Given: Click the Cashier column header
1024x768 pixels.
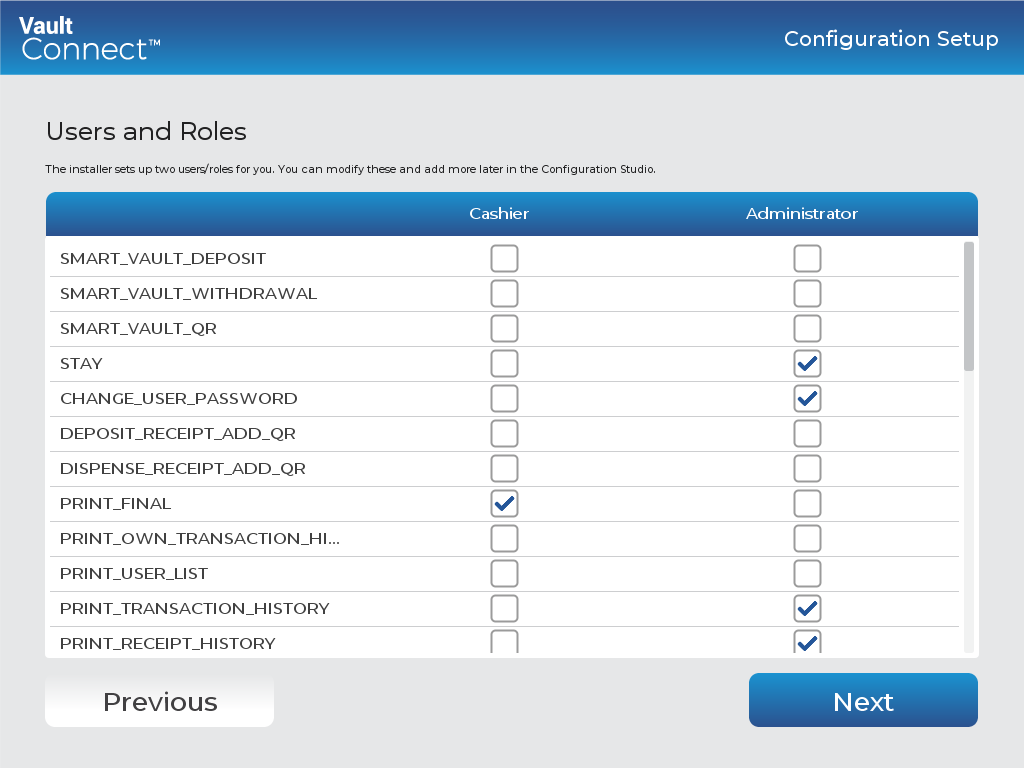Looking at the screenshot, I should point(499,214).
